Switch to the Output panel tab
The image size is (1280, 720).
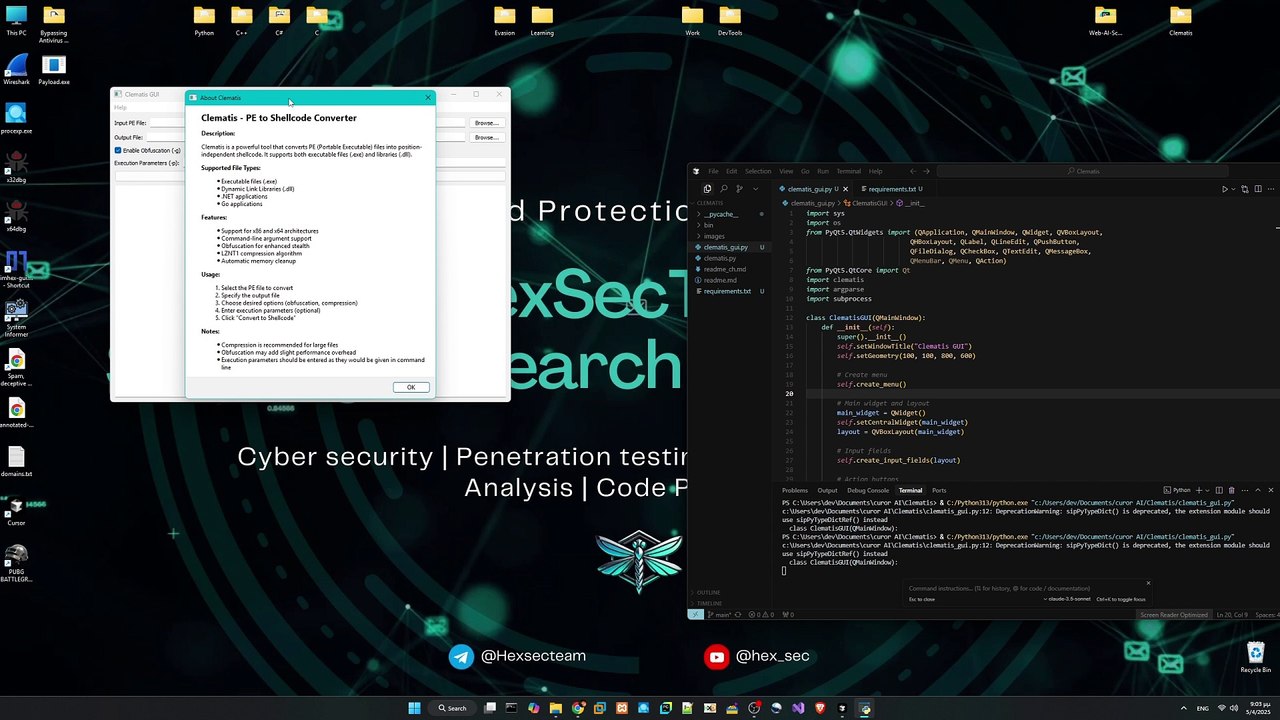click(x=827, y=490)
